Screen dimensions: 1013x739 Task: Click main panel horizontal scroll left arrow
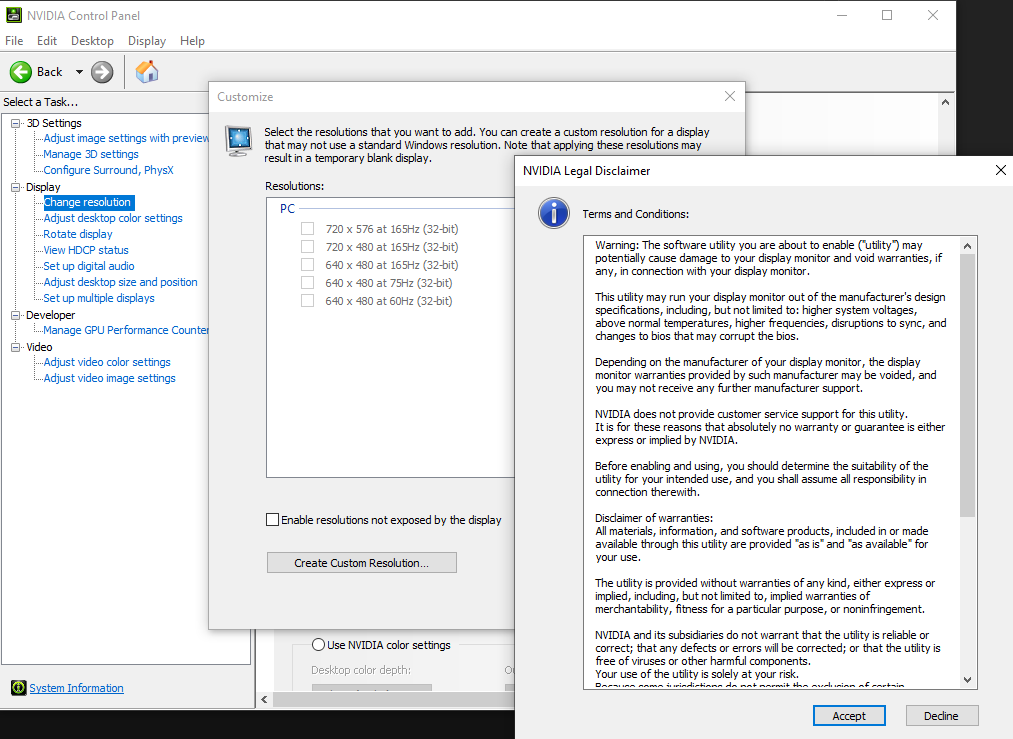[264, 699]
